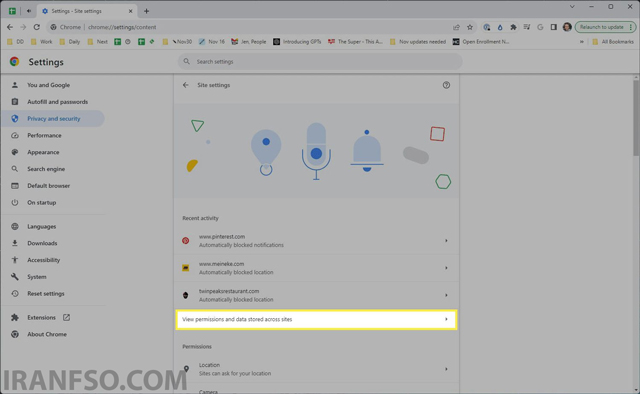
Task: Open The Super - This A... bookmark
Action: tap(356, 42)
